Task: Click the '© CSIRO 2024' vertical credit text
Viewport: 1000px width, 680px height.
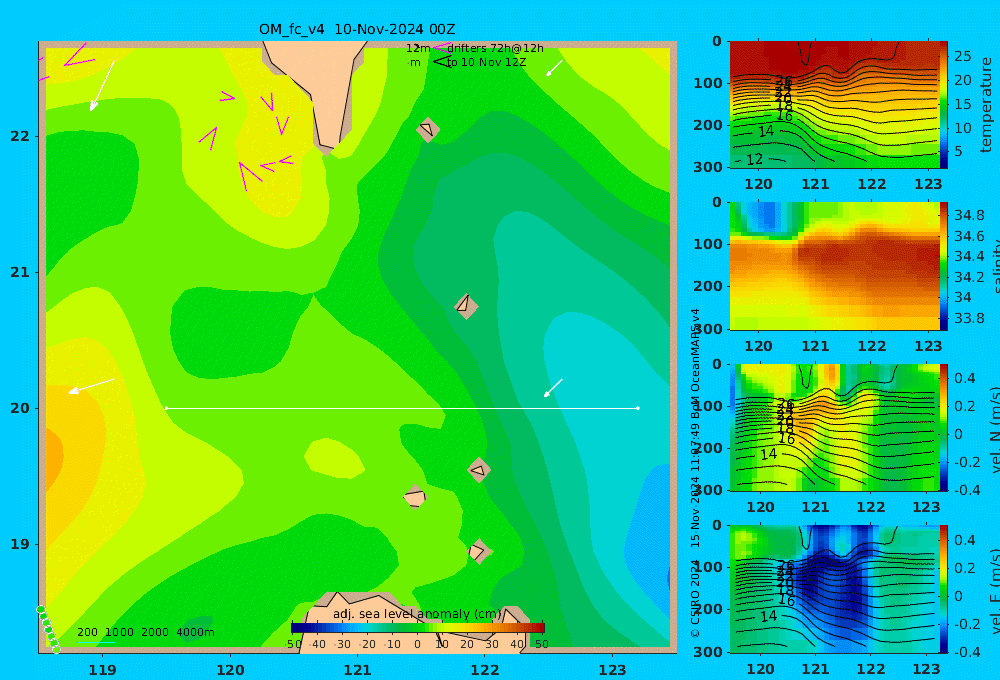Action: [695, 598]
